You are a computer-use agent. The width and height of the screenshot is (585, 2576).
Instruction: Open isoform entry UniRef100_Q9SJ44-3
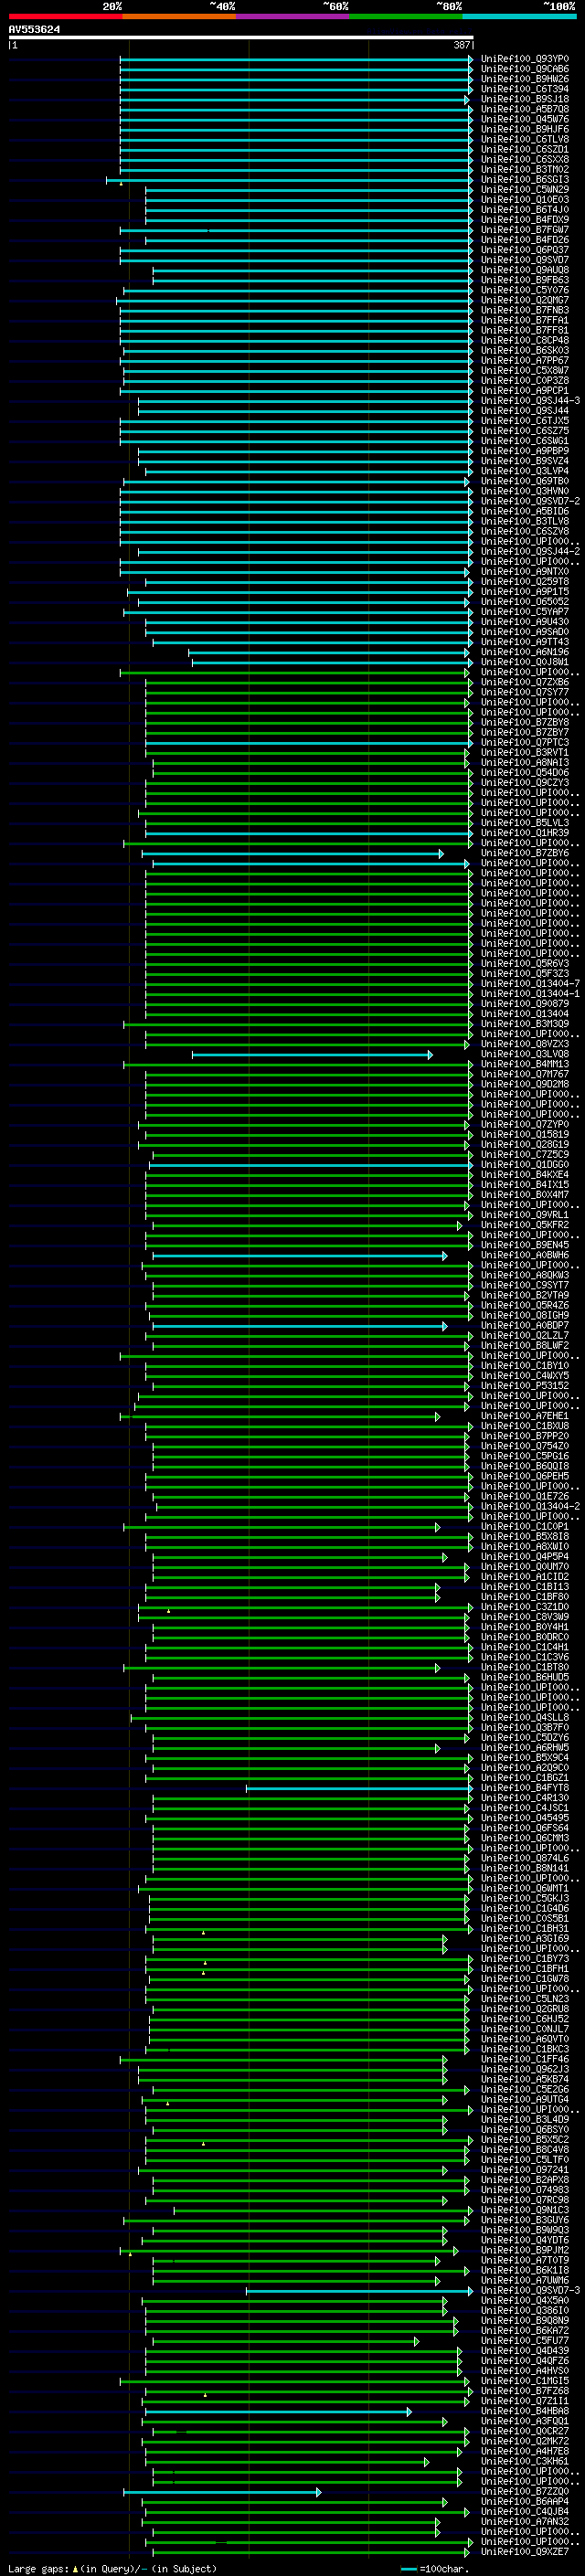pos(530,401)
